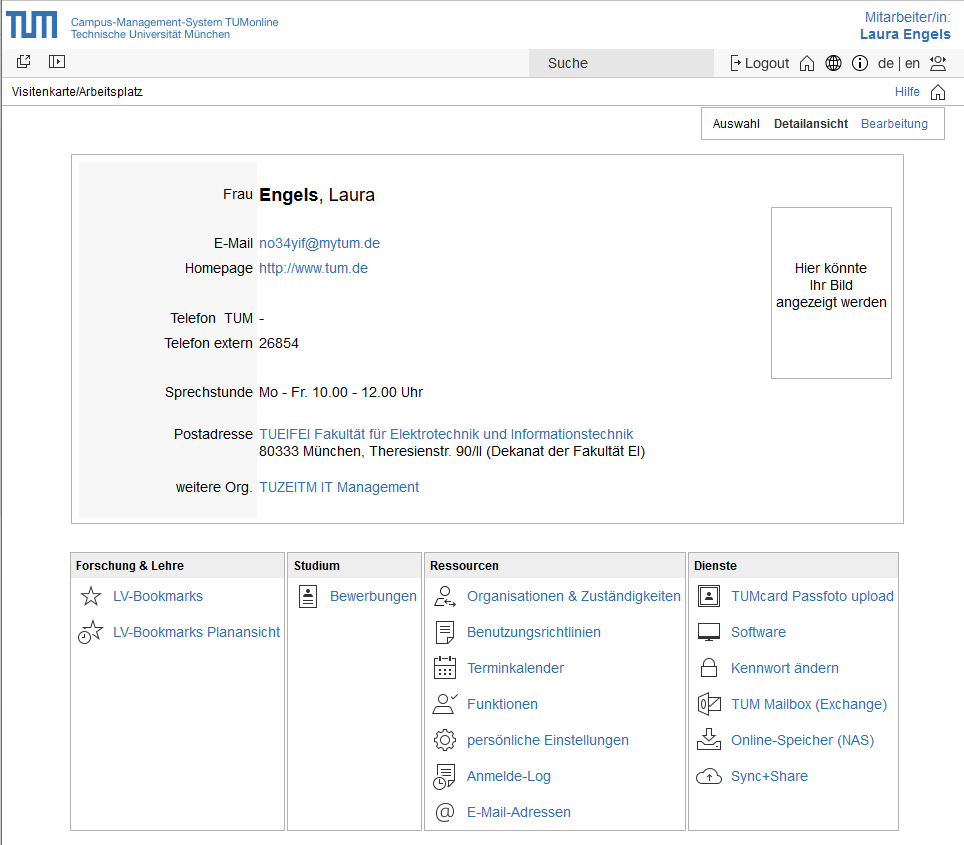
Task: Open TUZEITM IT Management organization link
Action: coord(339,487)
